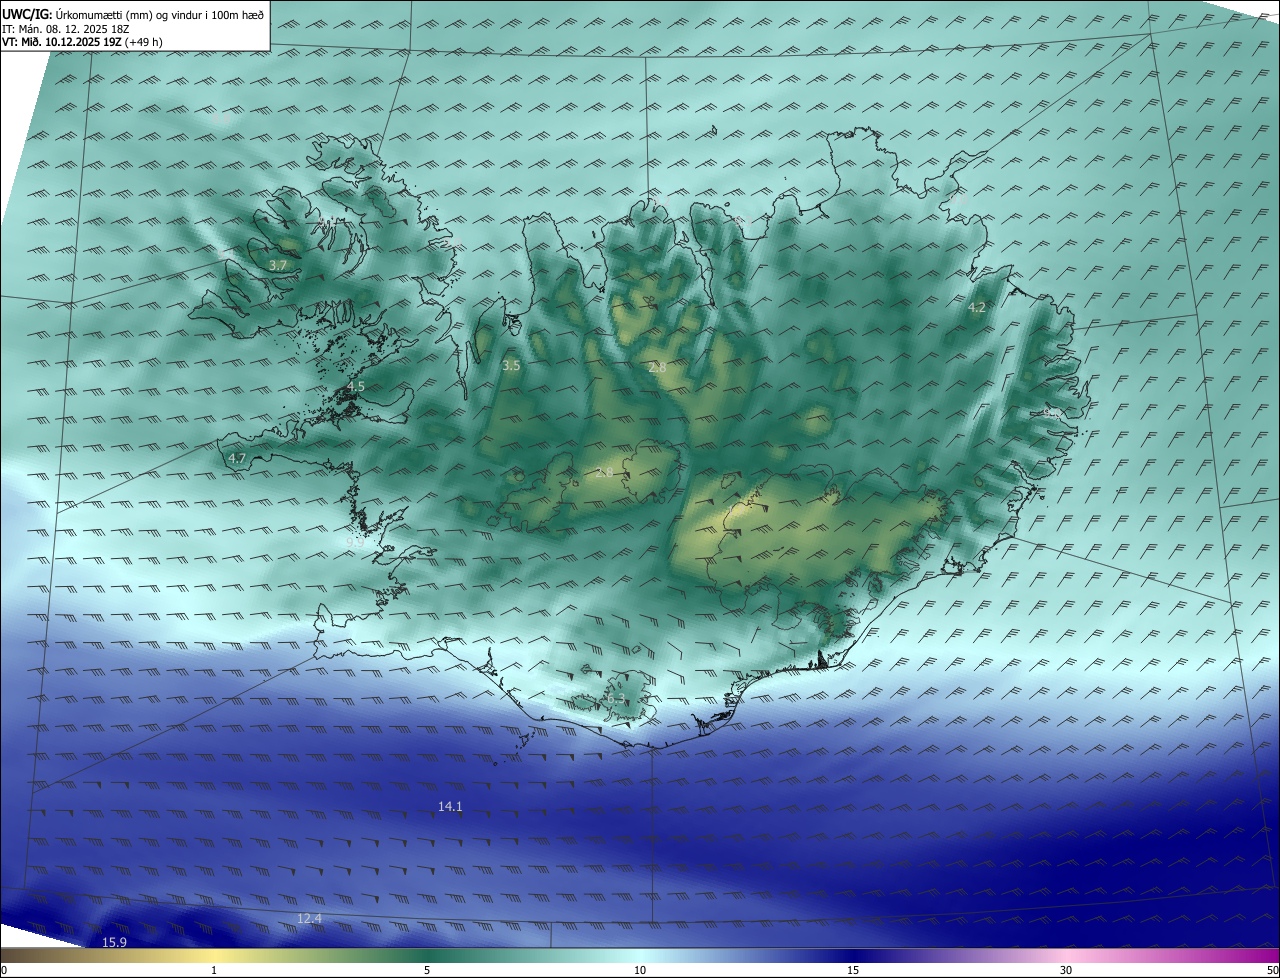
Task: Click the '10' tick label on color scale
Action: pos(640,970)
